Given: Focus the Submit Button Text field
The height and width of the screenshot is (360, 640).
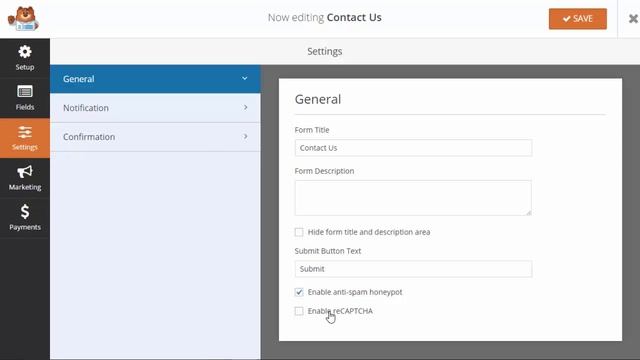Looking at the screenshot, I should coord(413,269).
